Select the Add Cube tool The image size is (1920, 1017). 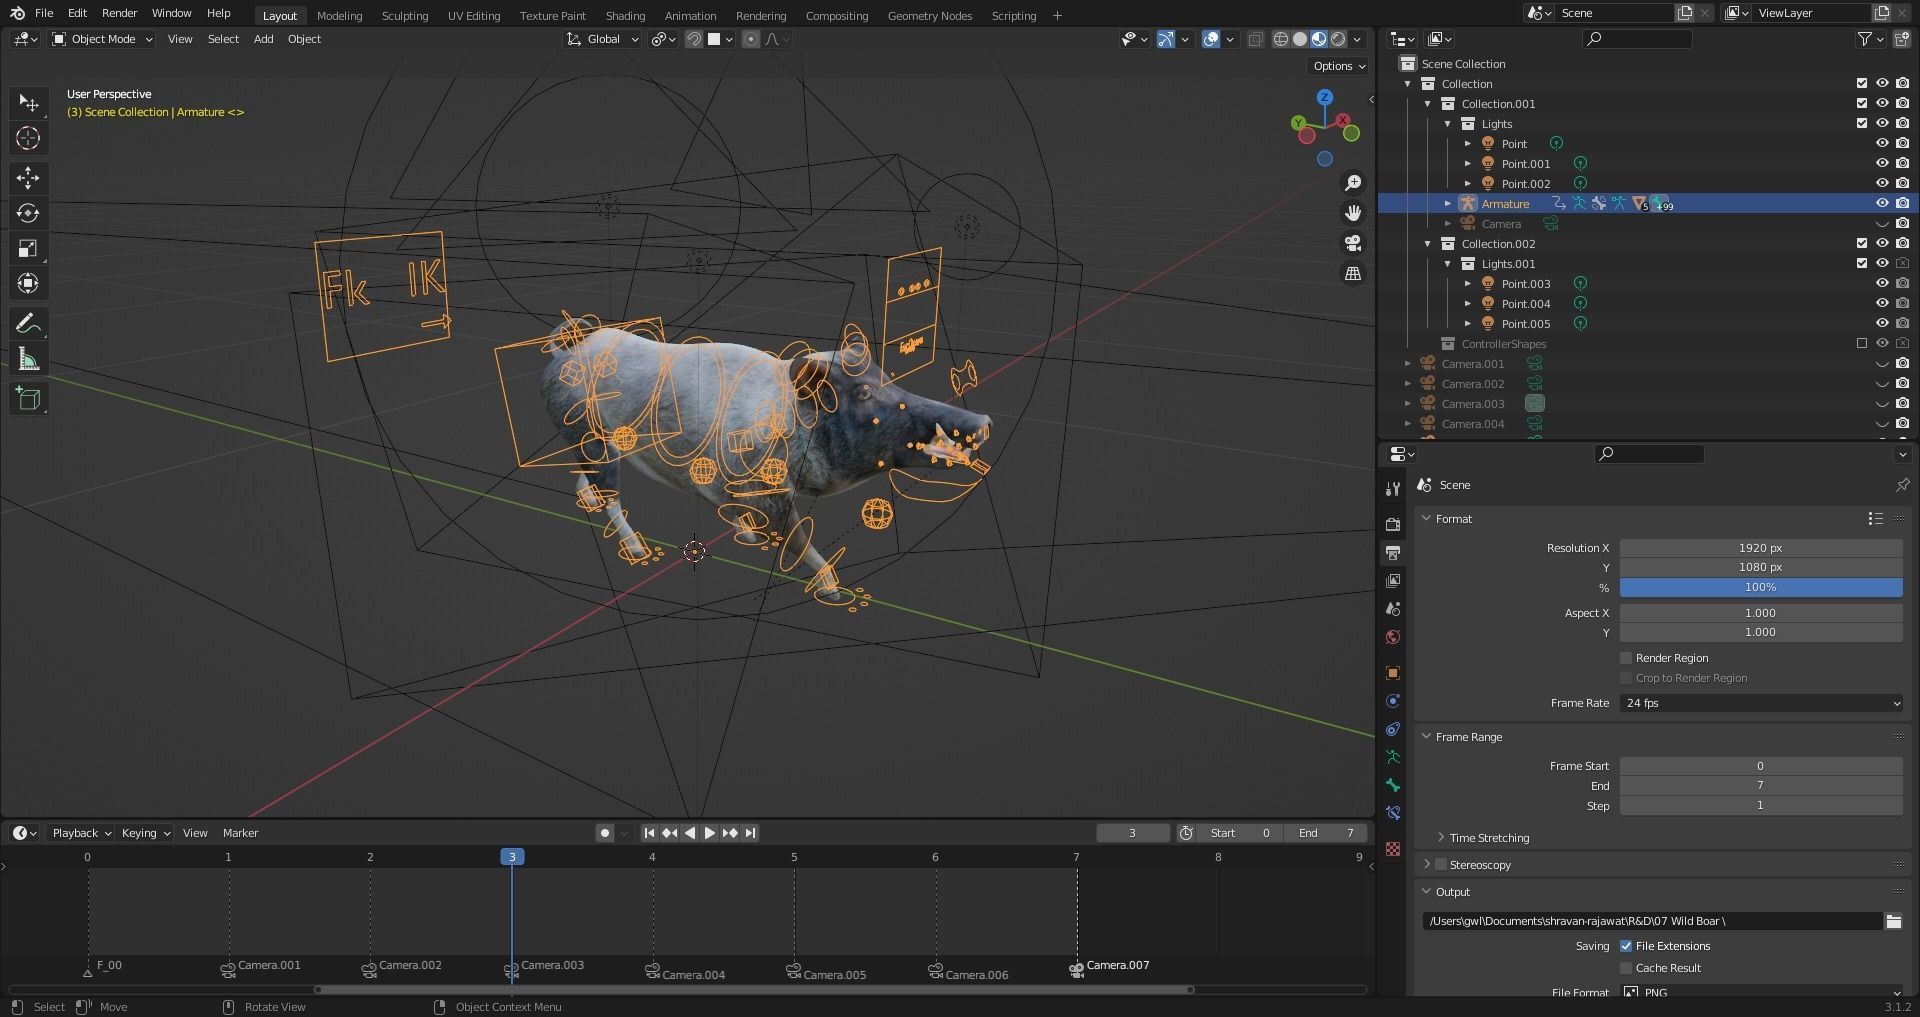28,398
